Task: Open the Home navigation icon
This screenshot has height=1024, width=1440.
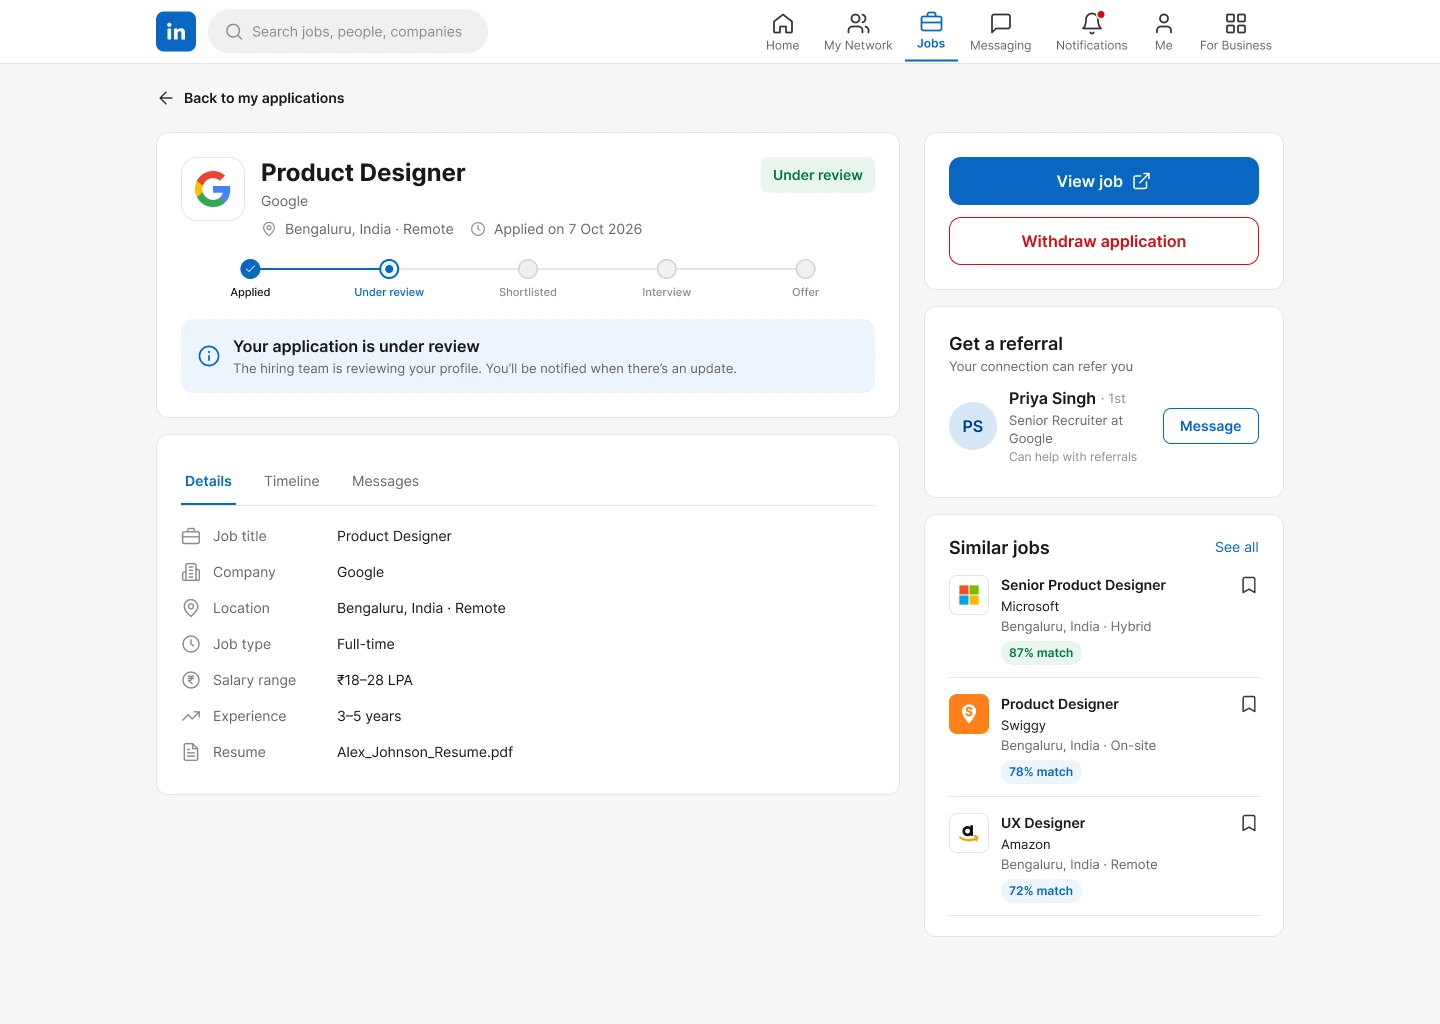Action: 782,32
